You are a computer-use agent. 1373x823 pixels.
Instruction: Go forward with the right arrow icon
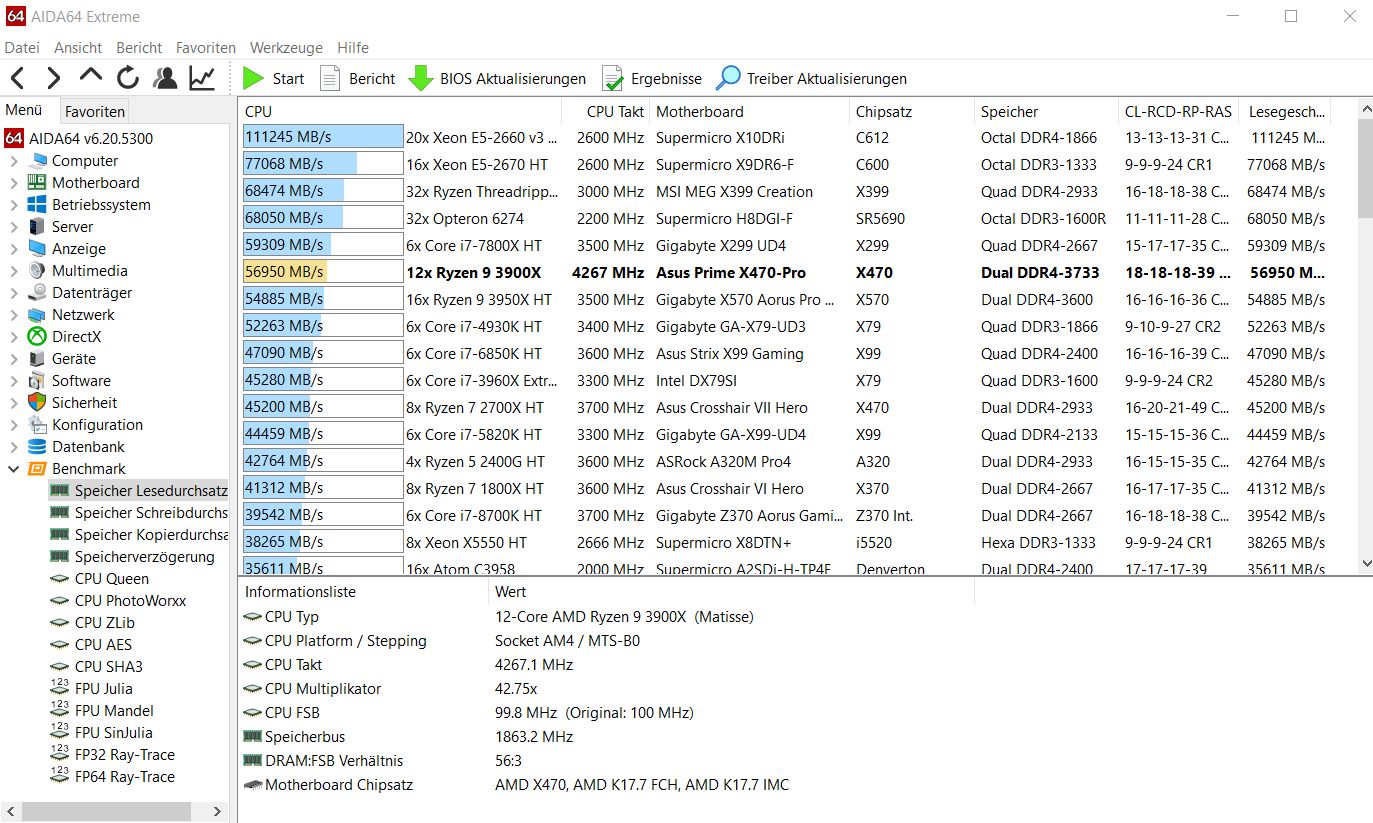point(54,78)
